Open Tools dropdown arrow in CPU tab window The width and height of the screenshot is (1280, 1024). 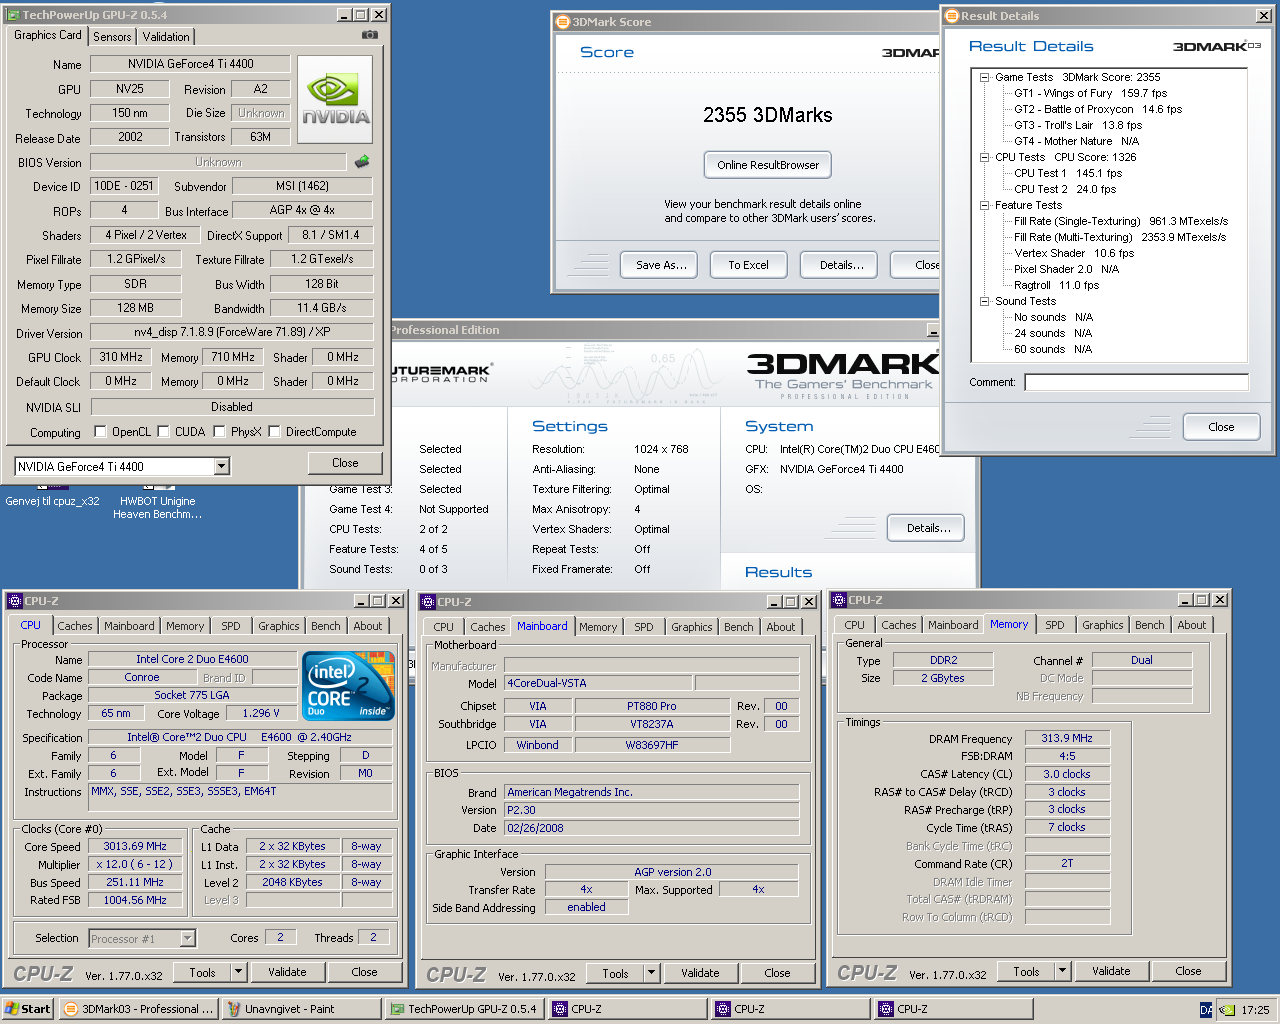(238, 972)
